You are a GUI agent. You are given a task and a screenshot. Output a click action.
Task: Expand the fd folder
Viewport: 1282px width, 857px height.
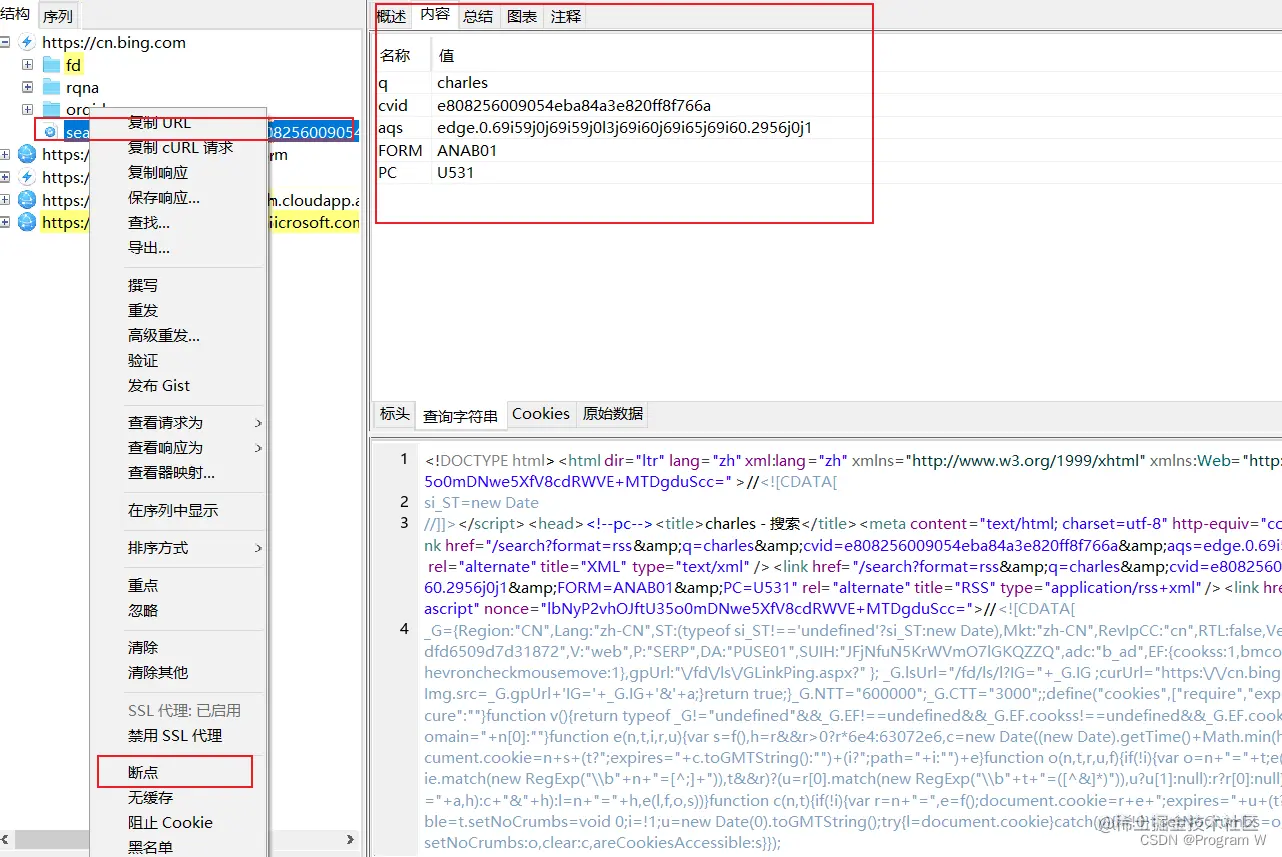28,65
